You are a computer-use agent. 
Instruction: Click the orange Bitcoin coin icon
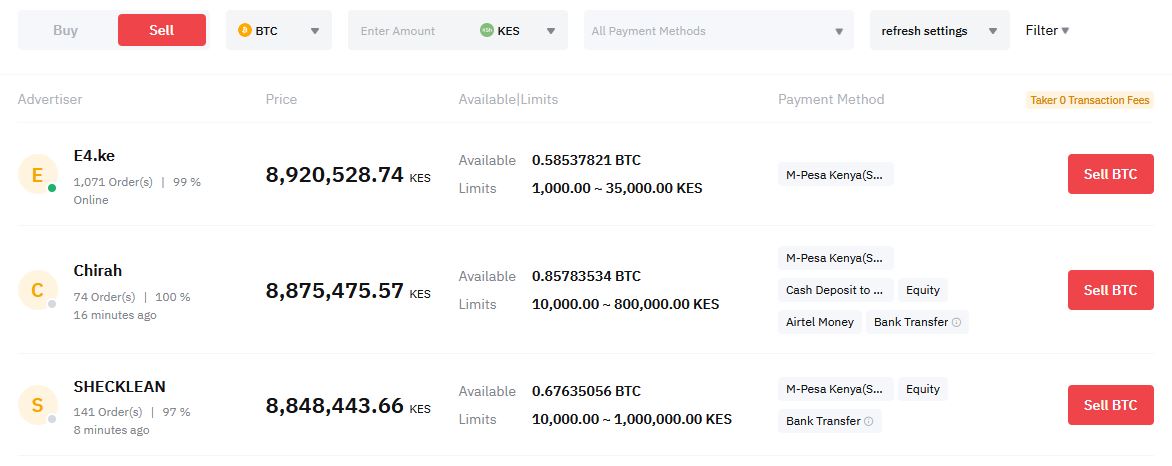tap(244, 31)
